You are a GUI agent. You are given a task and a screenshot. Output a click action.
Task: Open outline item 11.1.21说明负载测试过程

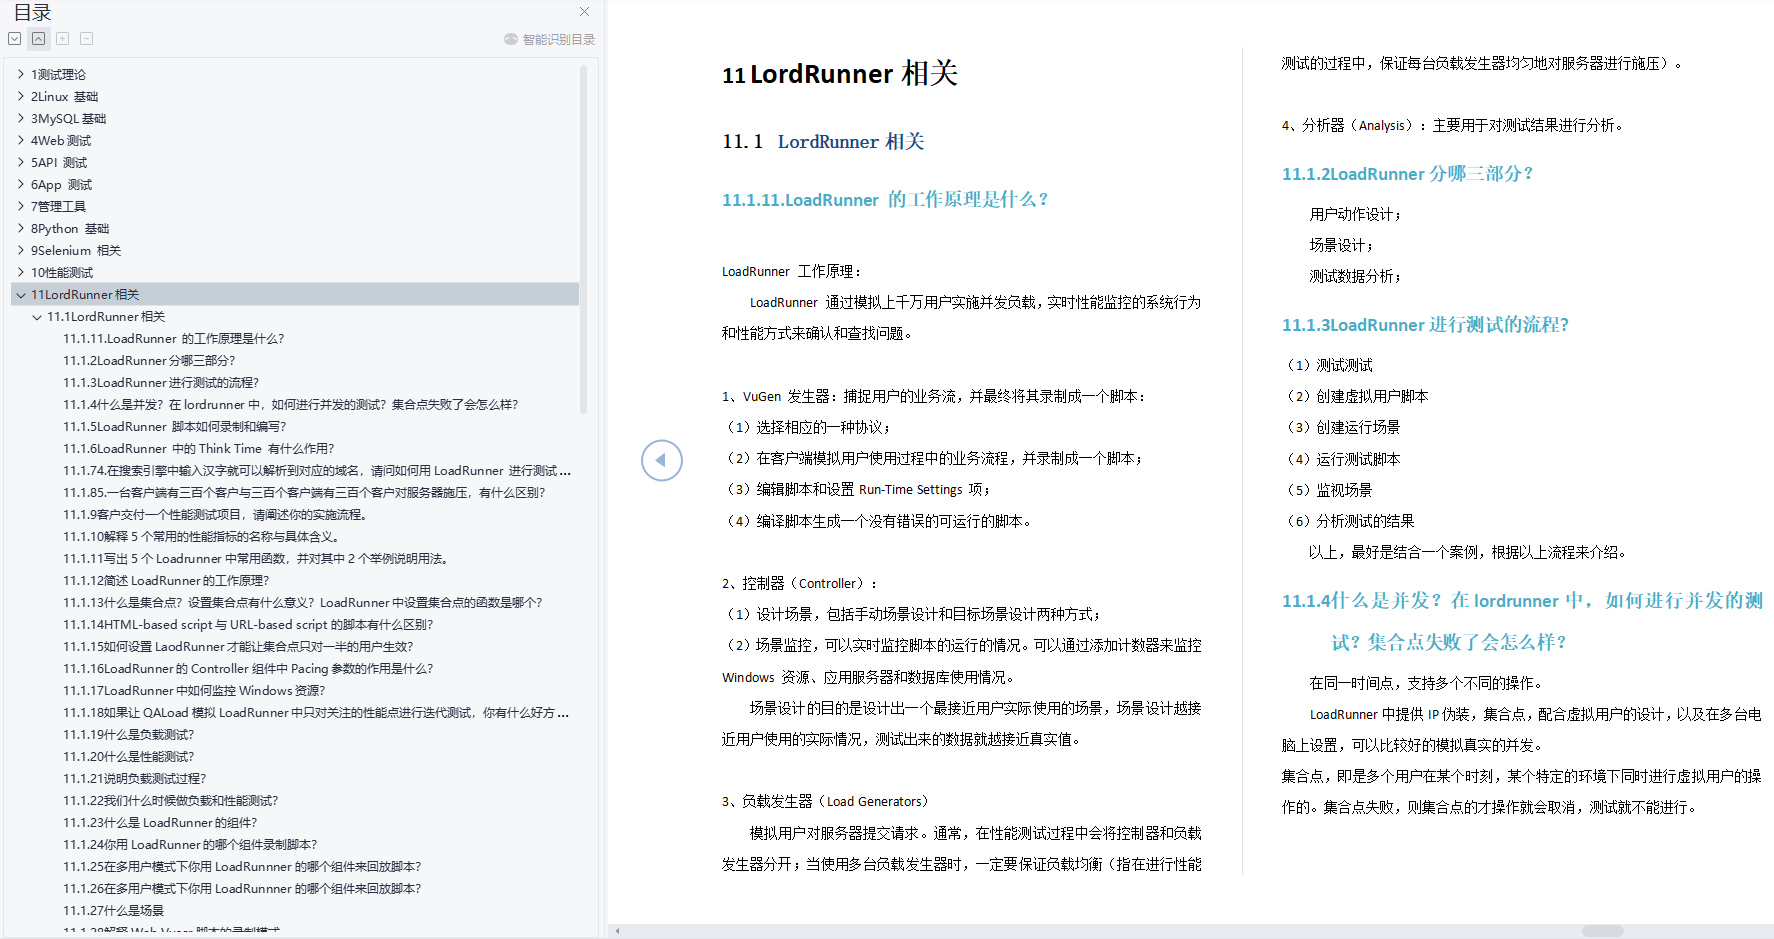[135, 778]
